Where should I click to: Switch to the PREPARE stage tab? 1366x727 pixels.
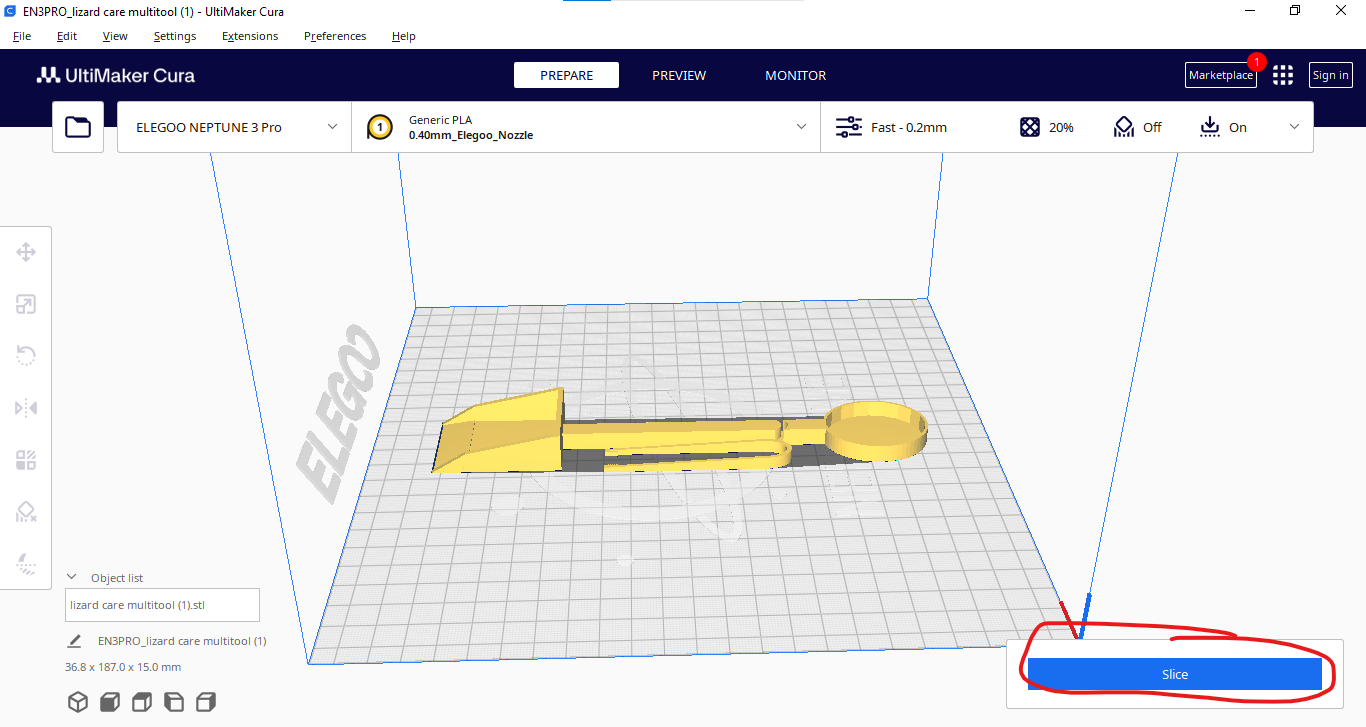566,75
